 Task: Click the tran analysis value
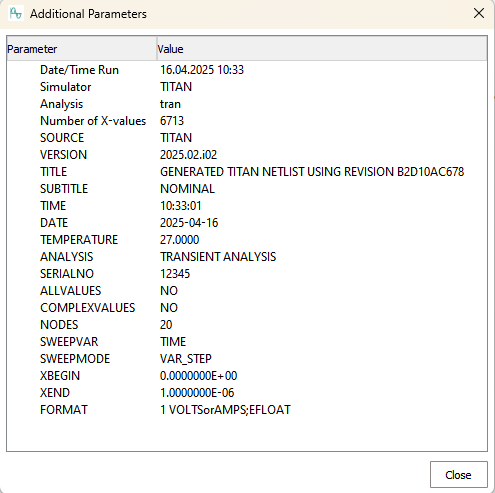pos(170,104)
